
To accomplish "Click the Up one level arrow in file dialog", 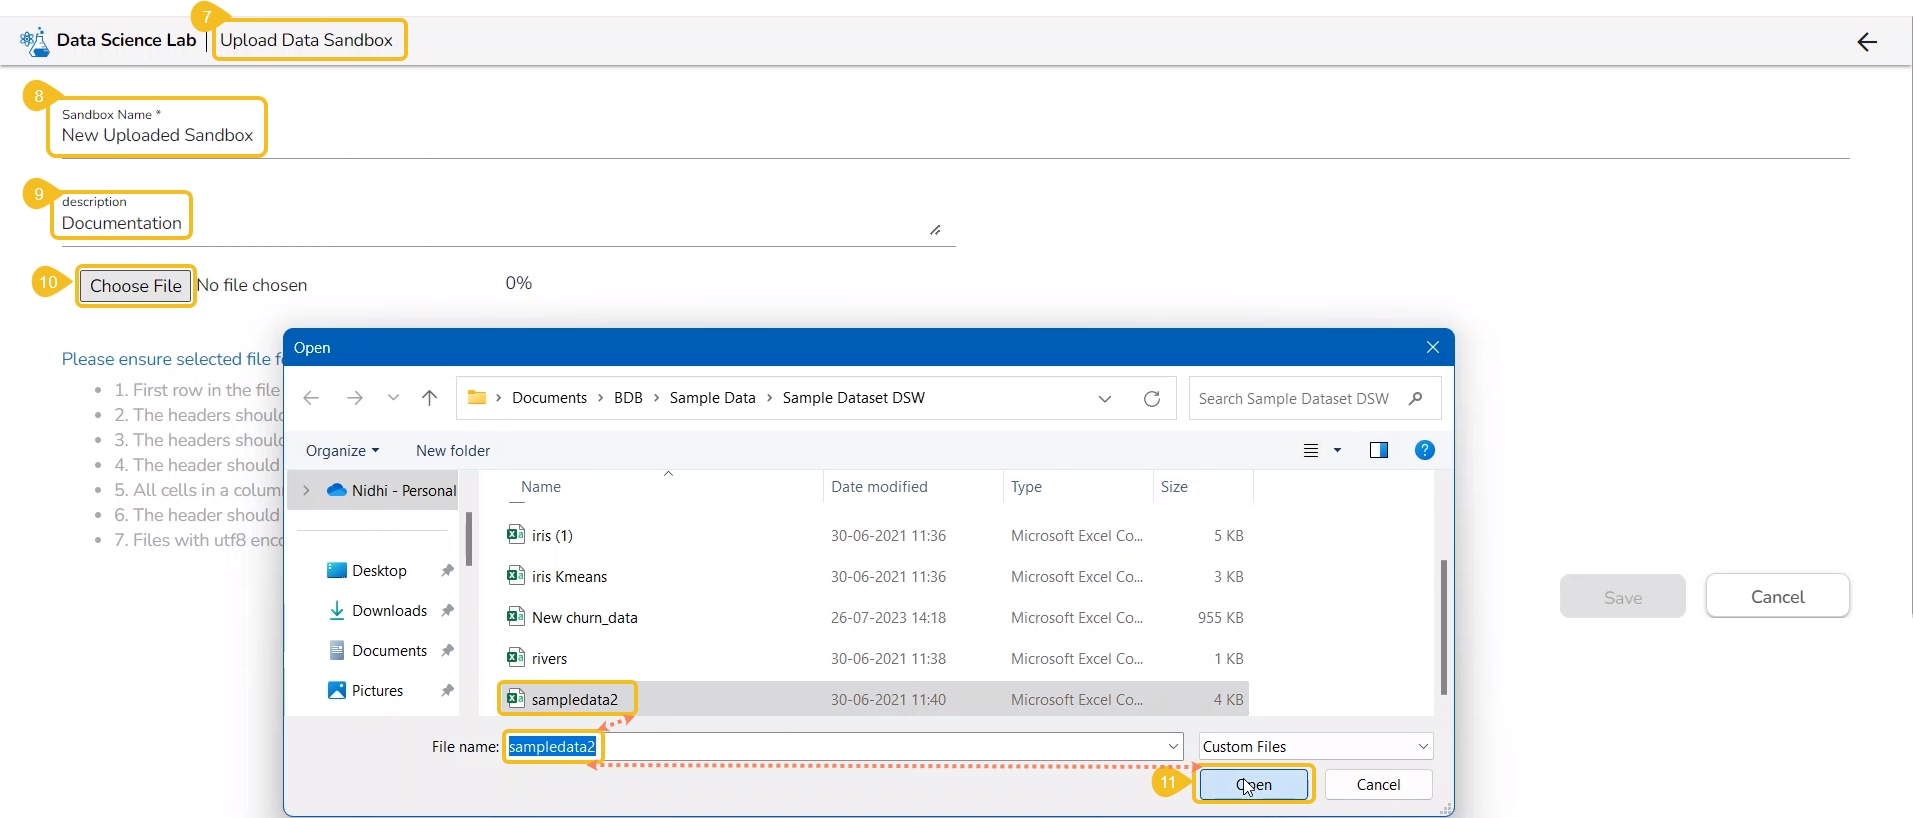I will pos(429,398).
